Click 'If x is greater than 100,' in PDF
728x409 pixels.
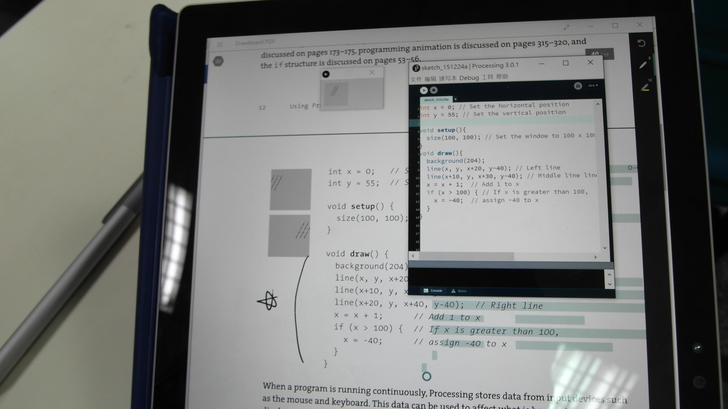tap(494, 331)
